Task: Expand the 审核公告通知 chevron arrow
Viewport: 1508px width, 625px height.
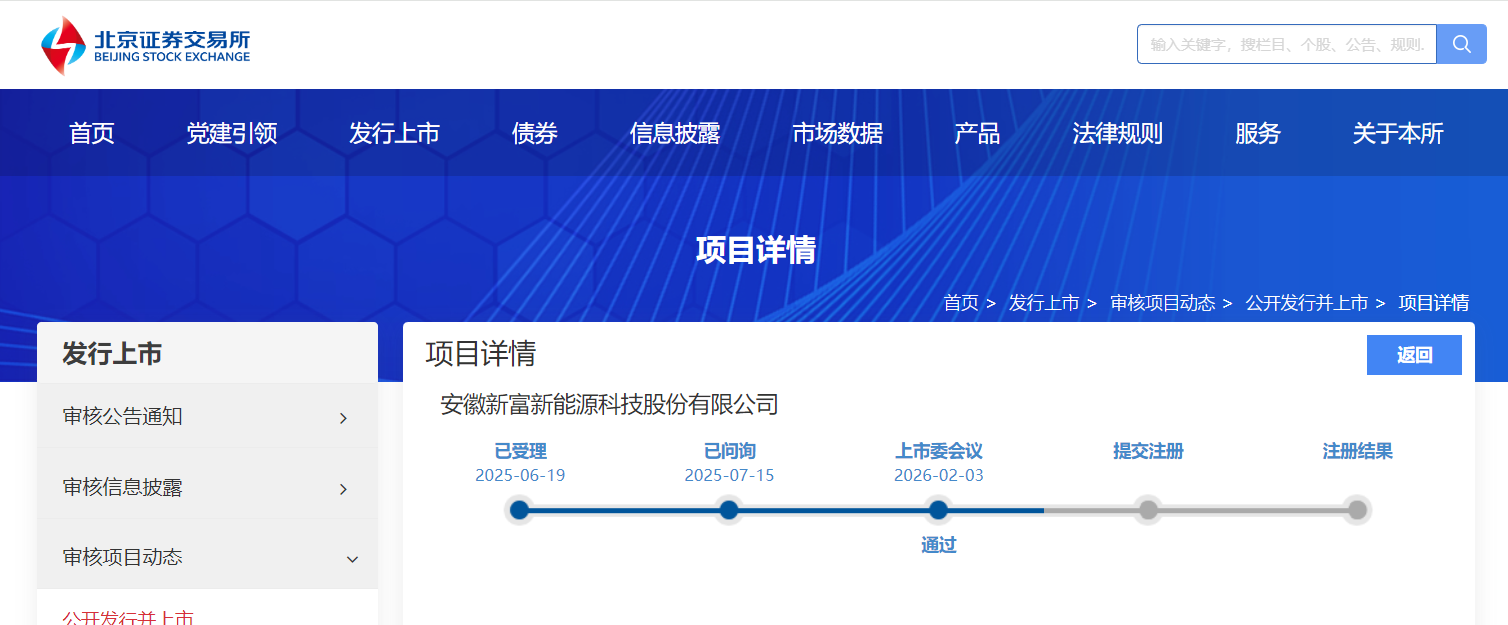Action: coord(343,418)
